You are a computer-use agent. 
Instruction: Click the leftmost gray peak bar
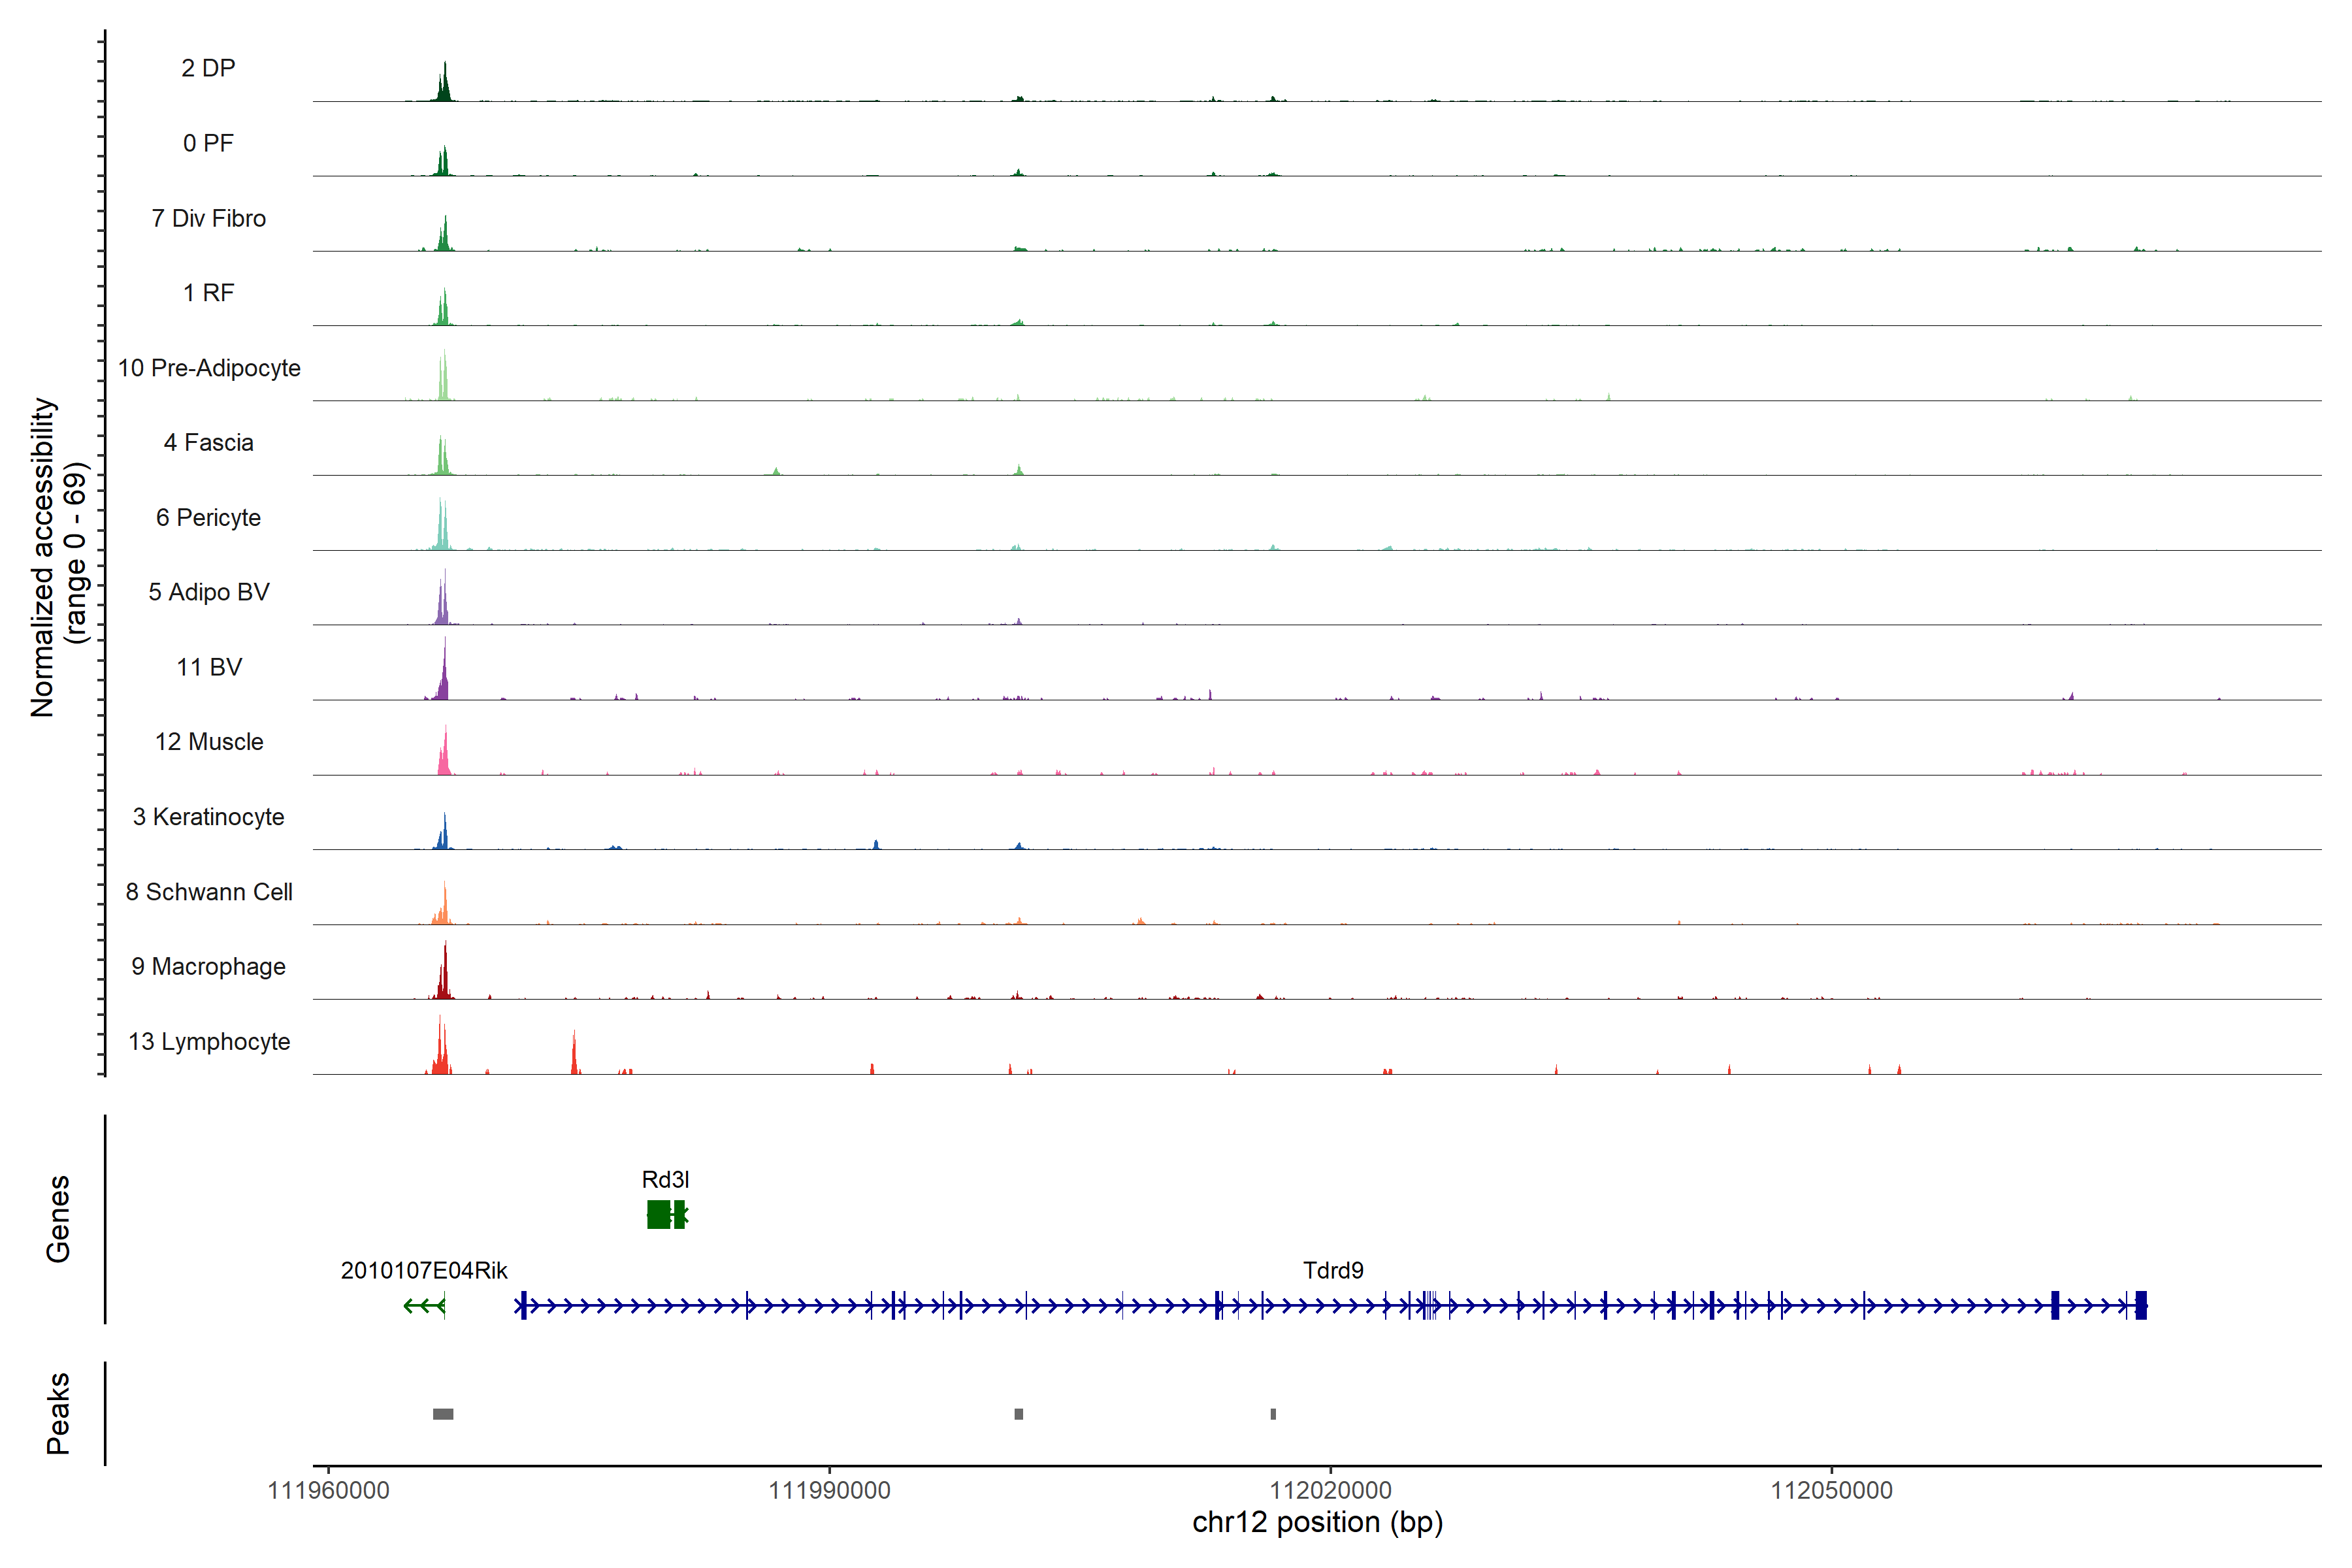coord(443,1413)
